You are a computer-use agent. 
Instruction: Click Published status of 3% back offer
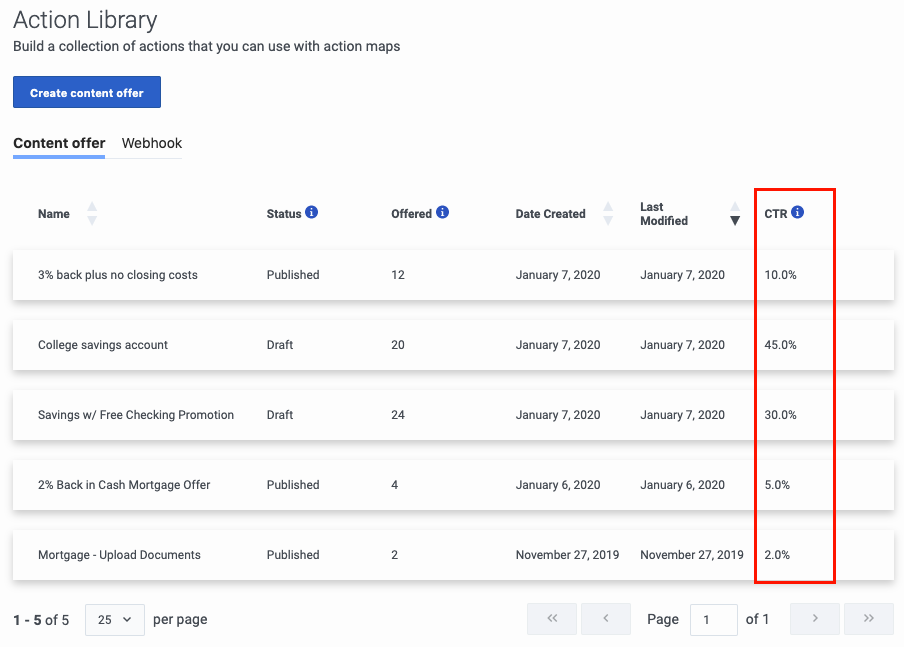(x=293, y=275)
